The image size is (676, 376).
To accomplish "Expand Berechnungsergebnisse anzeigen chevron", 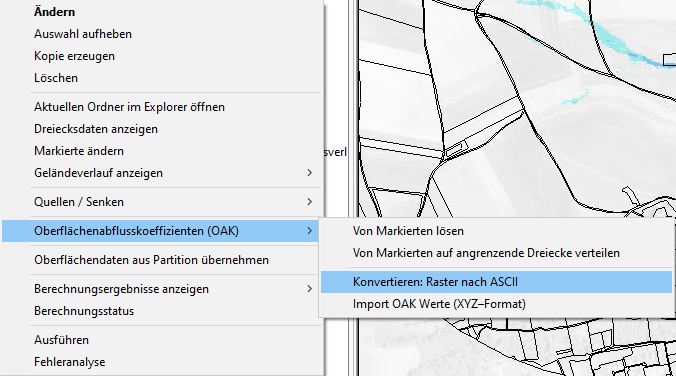I will 310,289.
